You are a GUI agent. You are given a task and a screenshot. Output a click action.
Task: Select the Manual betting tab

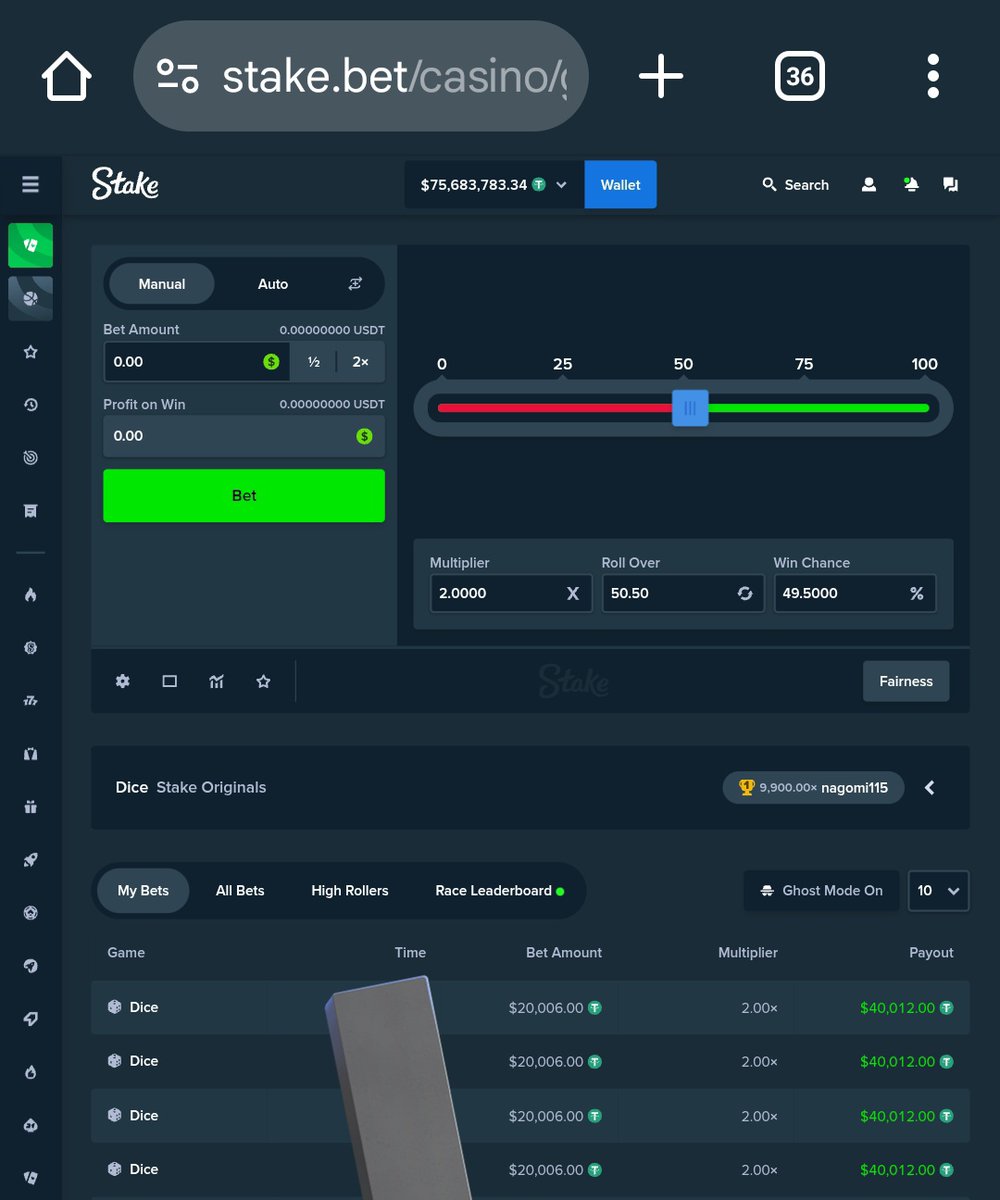point(162,284)
